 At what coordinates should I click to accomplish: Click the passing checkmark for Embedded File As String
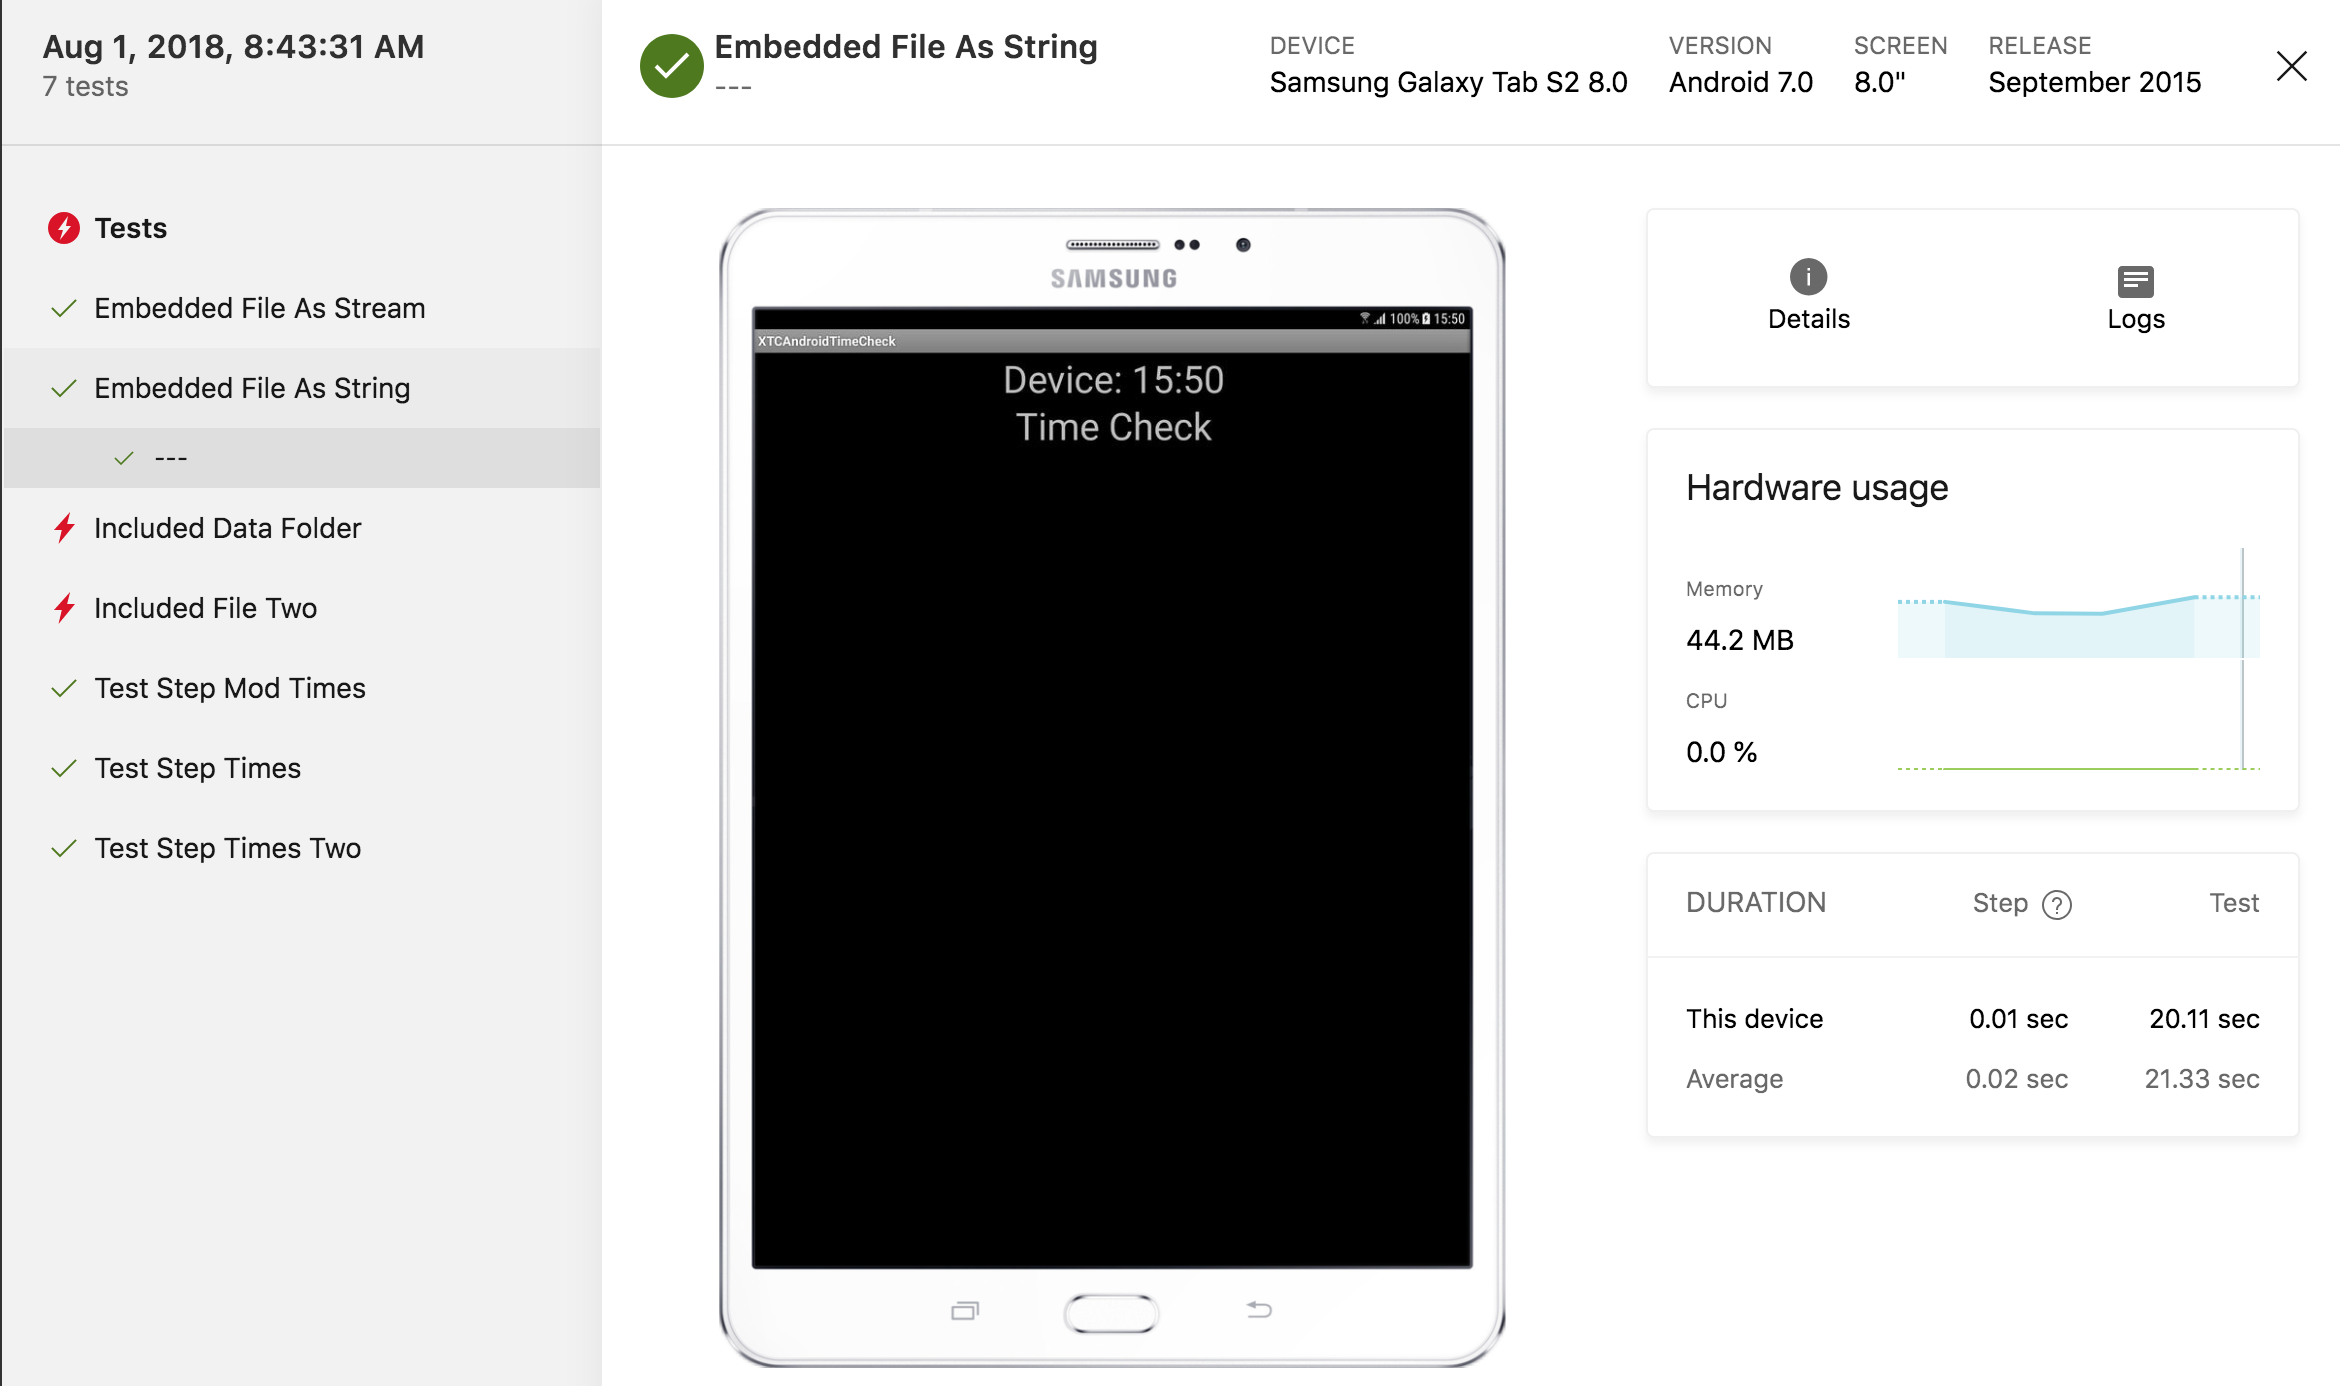pos(63,388)
